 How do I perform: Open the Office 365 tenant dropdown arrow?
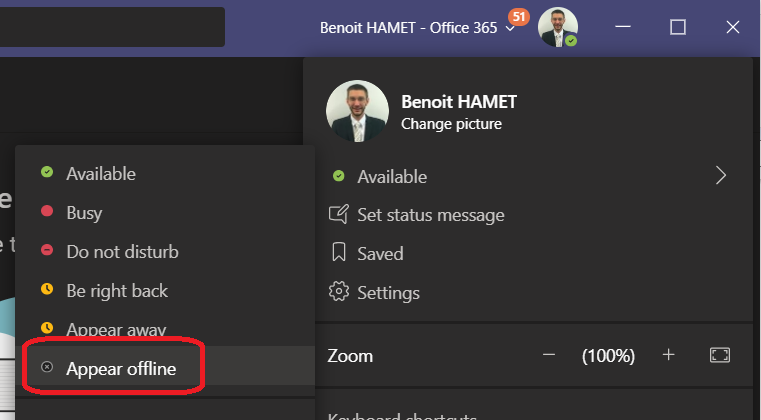click(x=511, y=28)
